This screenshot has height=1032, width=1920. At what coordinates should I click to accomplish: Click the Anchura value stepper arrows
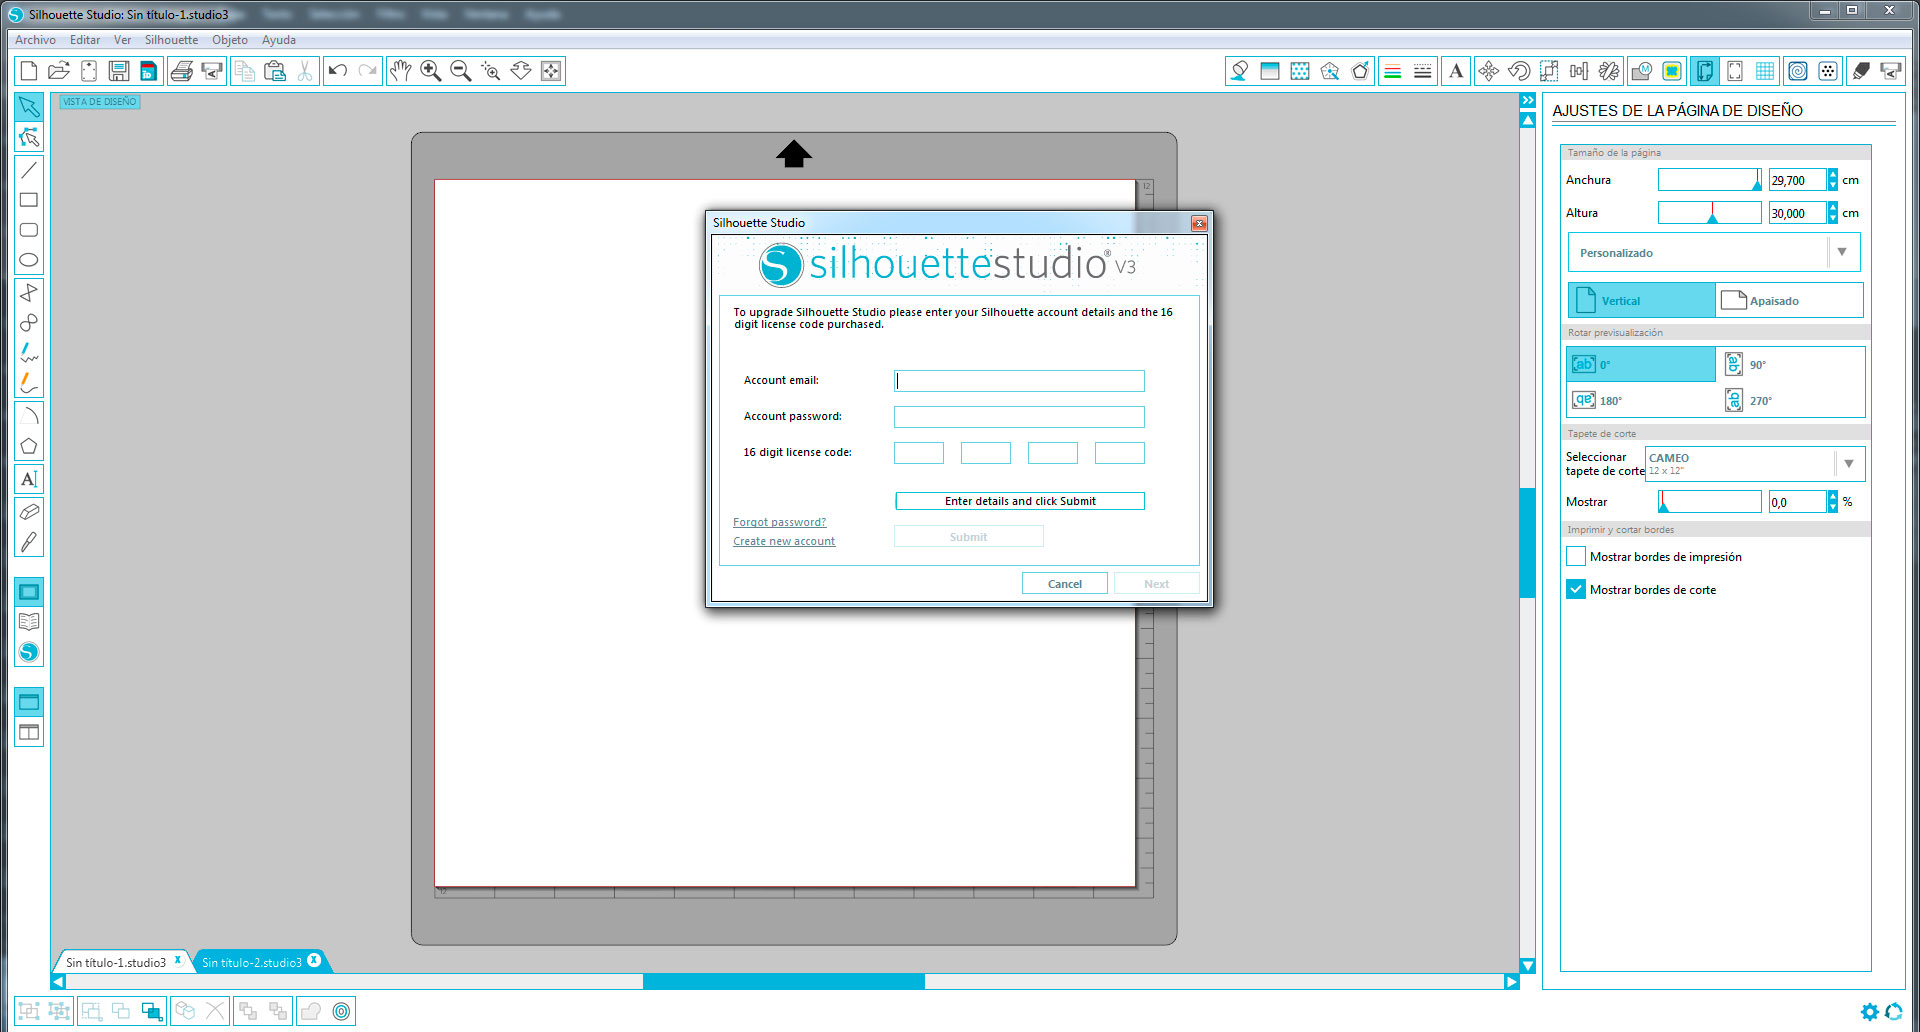point(1832,180)
